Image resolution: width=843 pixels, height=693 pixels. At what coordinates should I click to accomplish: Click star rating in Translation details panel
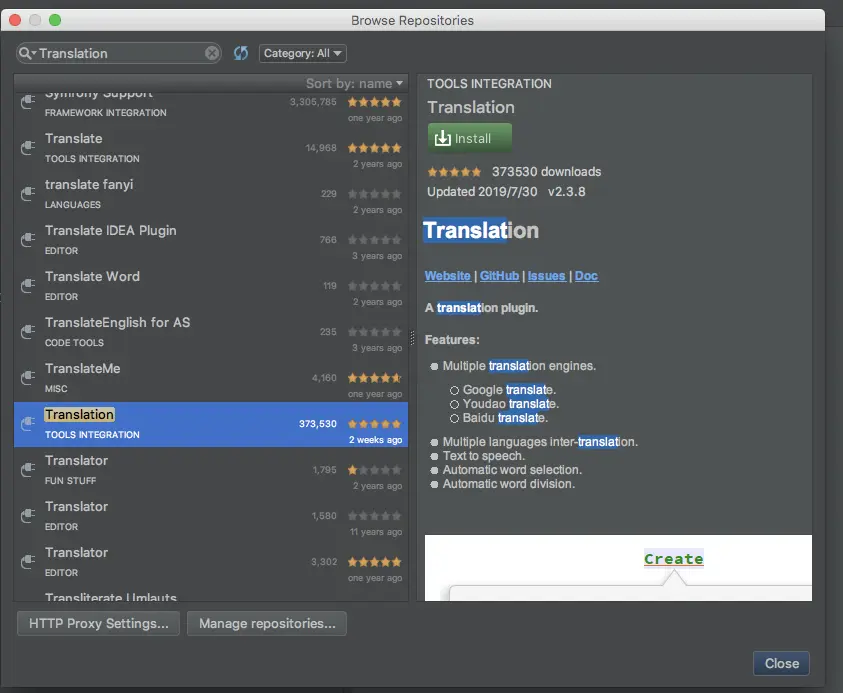pyautogui.click(x=454, y=172)
